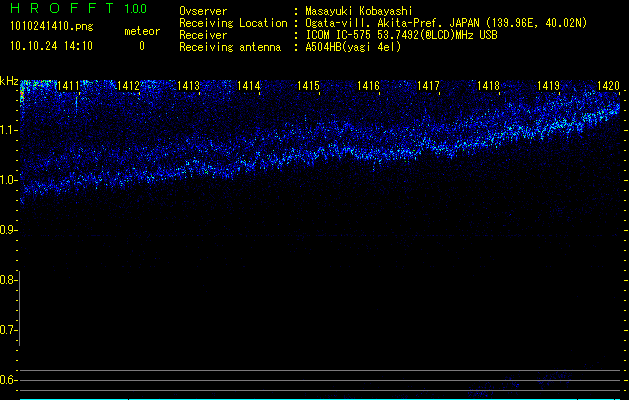Screen dimensions: 629x400
Task: Click the 0.8 frequency axis label
Action: tap(8, 280)
